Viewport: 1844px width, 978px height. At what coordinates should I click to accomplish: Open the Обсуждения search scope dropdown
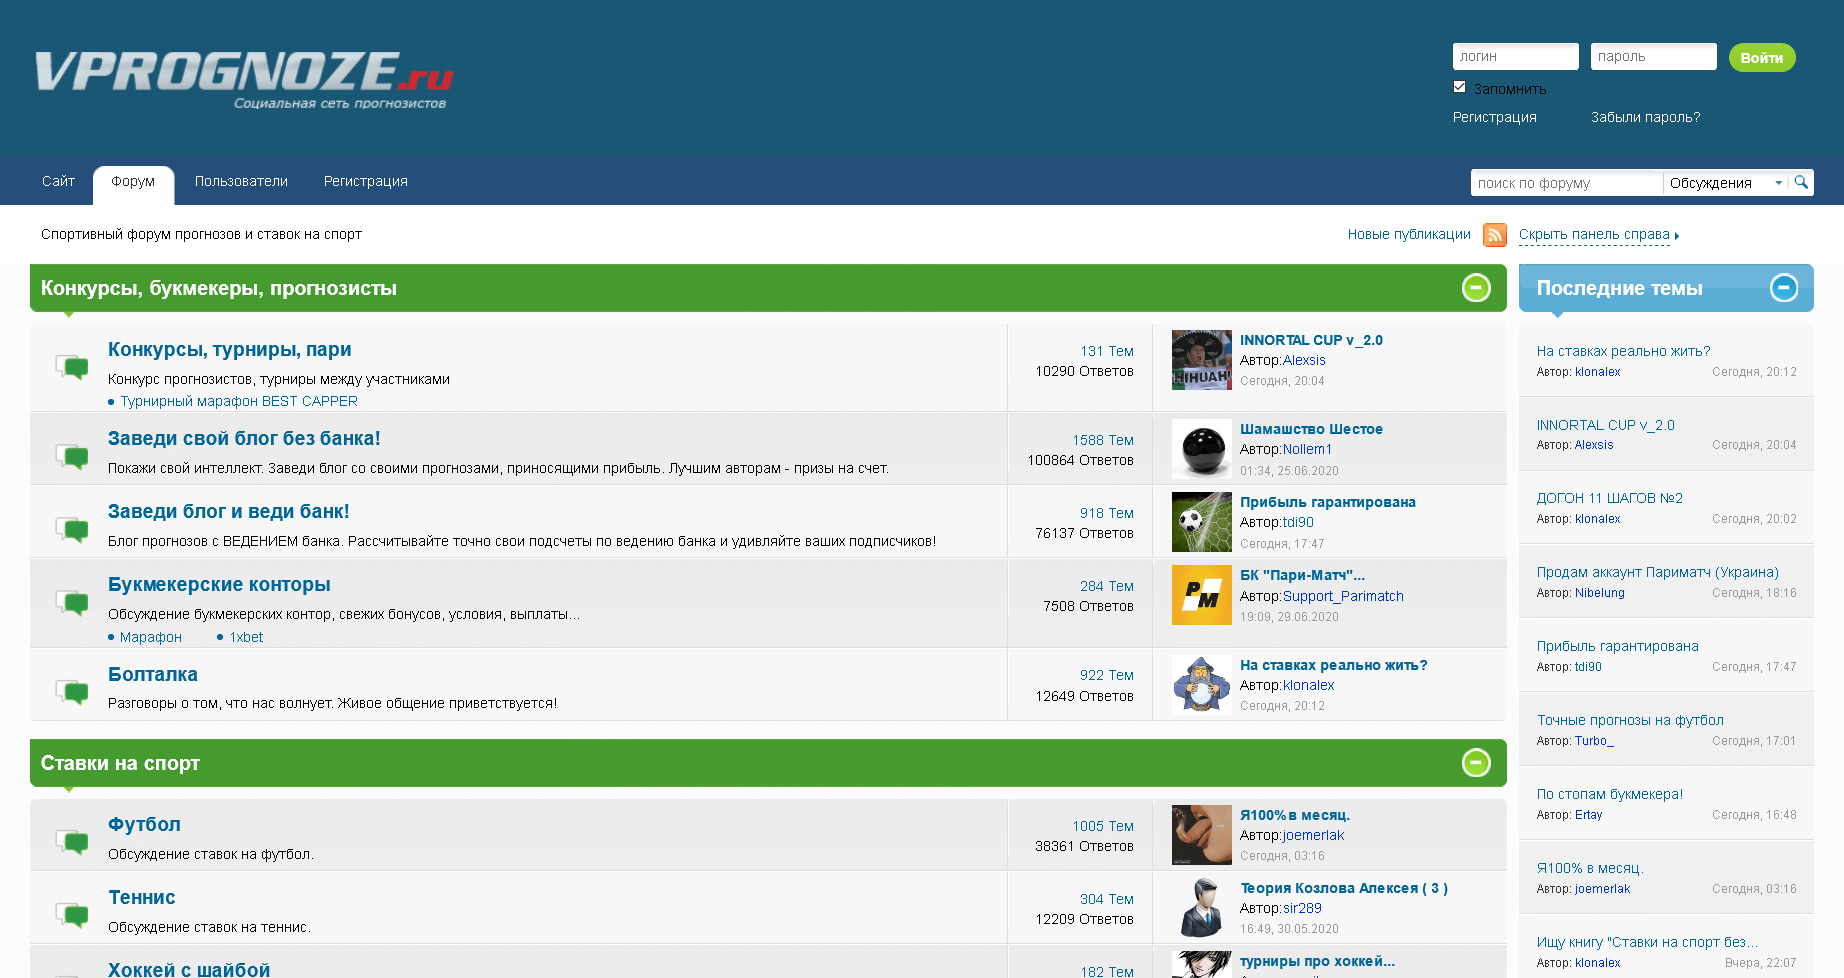(x=1726, y=183)
